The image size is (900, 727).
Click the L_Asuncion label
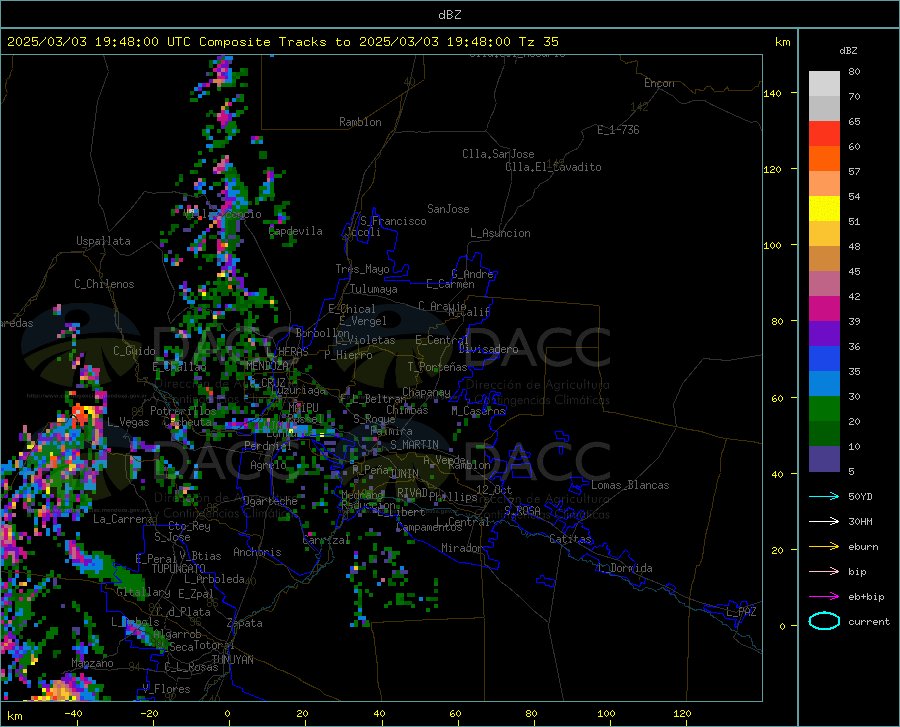pyautogui.click(x=500, y=233)
